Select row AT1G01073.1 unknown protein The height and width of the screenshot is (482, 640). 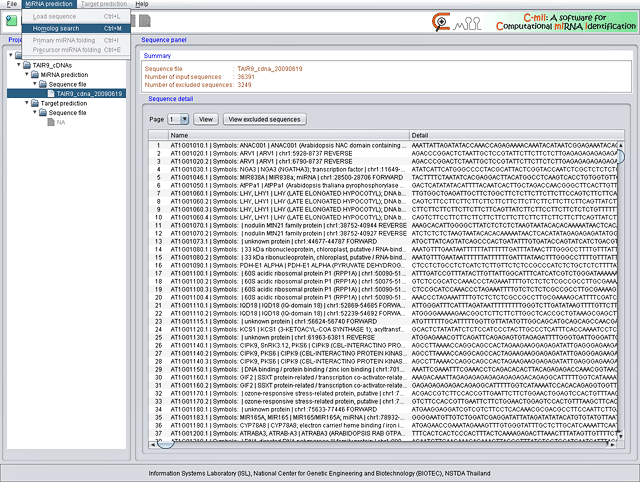pyautogui.click(x=383, y=241)
